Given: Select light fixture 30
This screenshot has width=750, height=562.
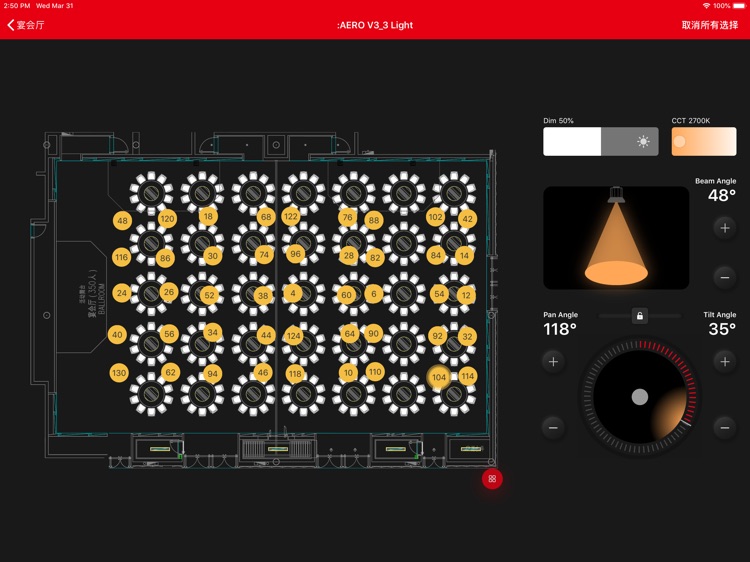Looking at the screenshot, I should point(213,256).
